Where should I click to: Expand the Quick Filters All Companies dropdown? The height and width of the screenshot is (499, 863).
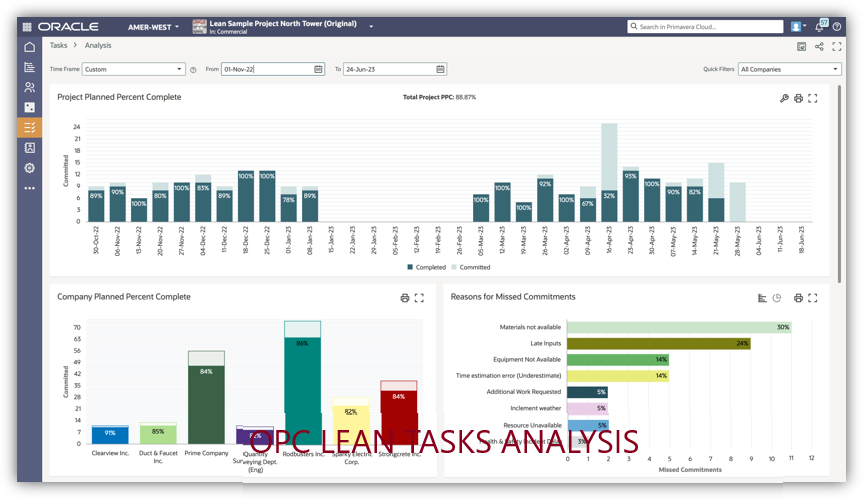click(789, 69)
